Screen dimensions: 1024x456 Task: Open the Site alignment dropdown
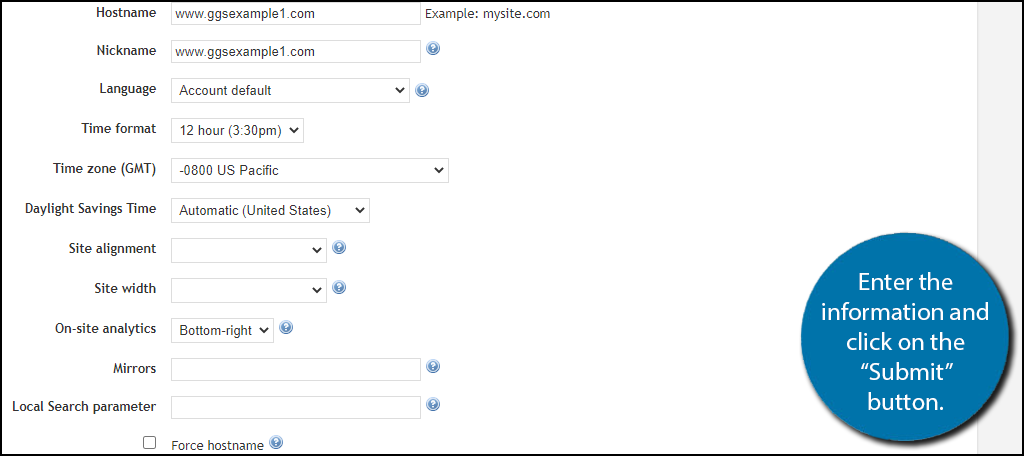click(x=249, y=250)
